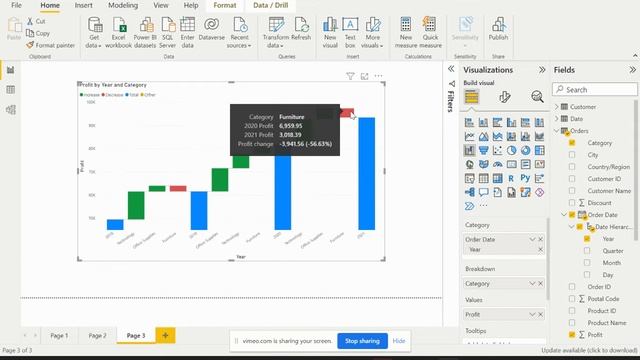The height and width of the screenshot is (360, 640).
Task: Uncheck the Profit field
Action: click(572, 335)
